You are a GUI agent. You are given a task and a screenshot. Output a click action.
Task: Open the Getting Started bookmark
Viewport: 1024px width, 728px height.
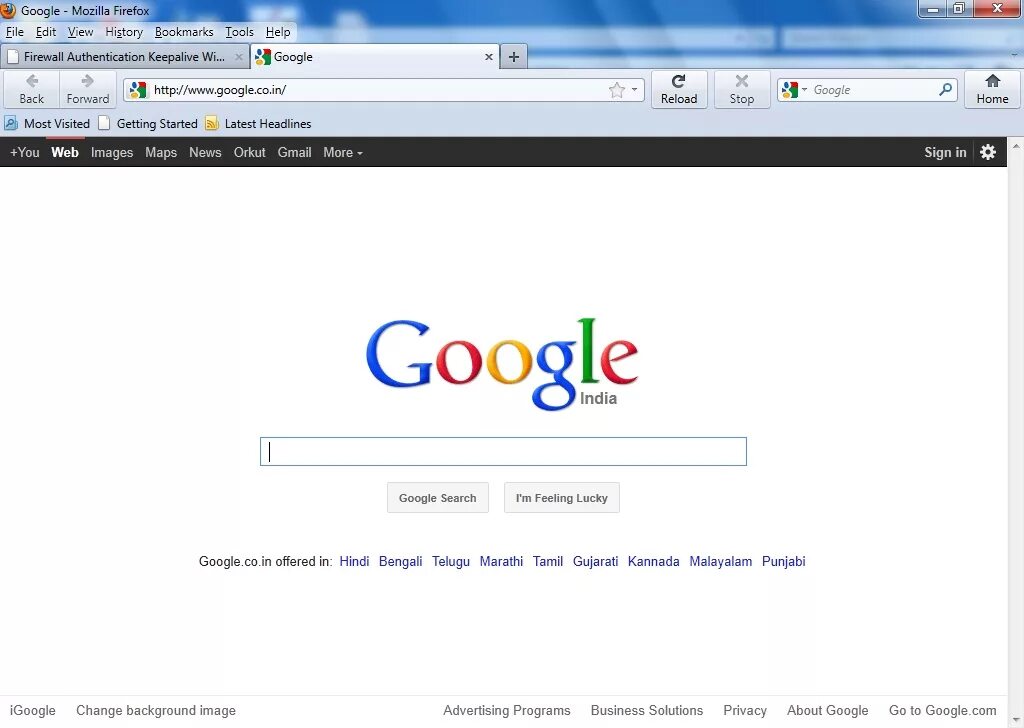click(x=148, y=123)
